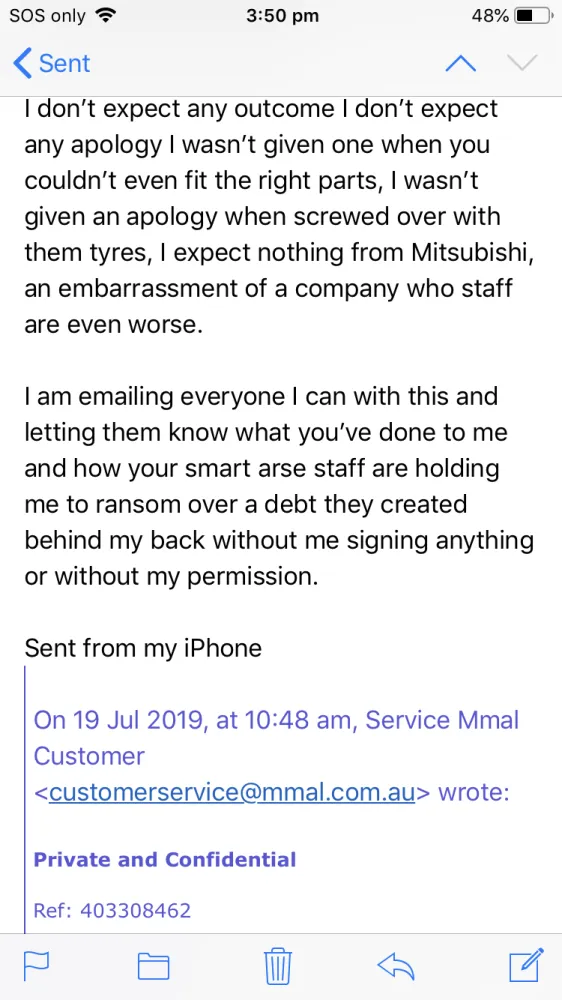Tap the 48% battery percentage label
This screenshot has height=1000, width=562.
click(x=490, y=16)
